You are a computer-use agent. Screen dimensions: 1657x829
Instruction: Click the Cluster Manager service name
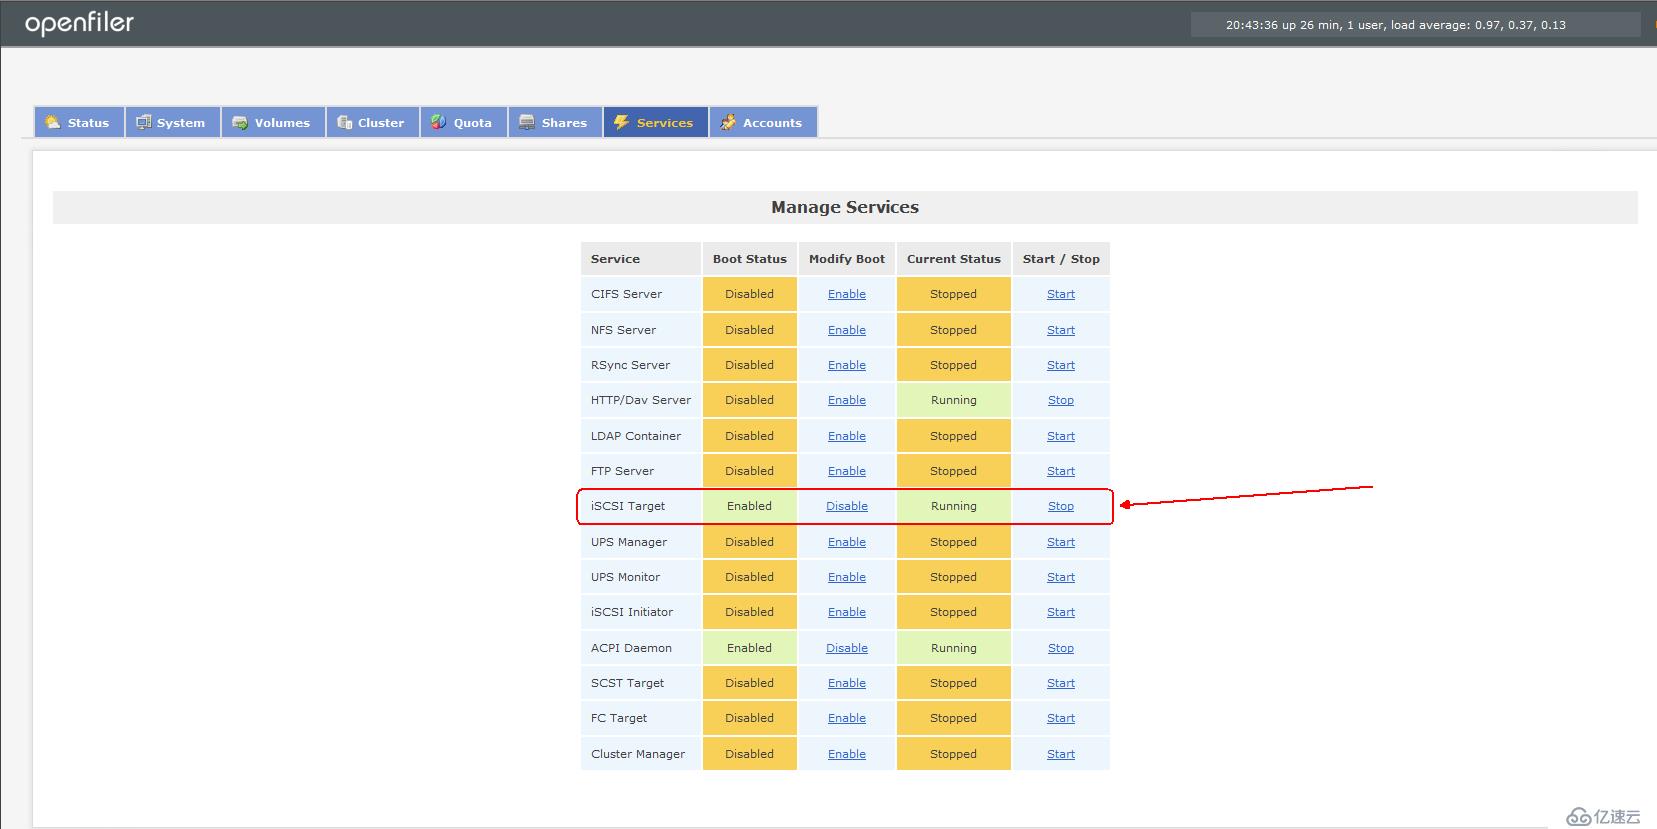click(x=638, y=754)
